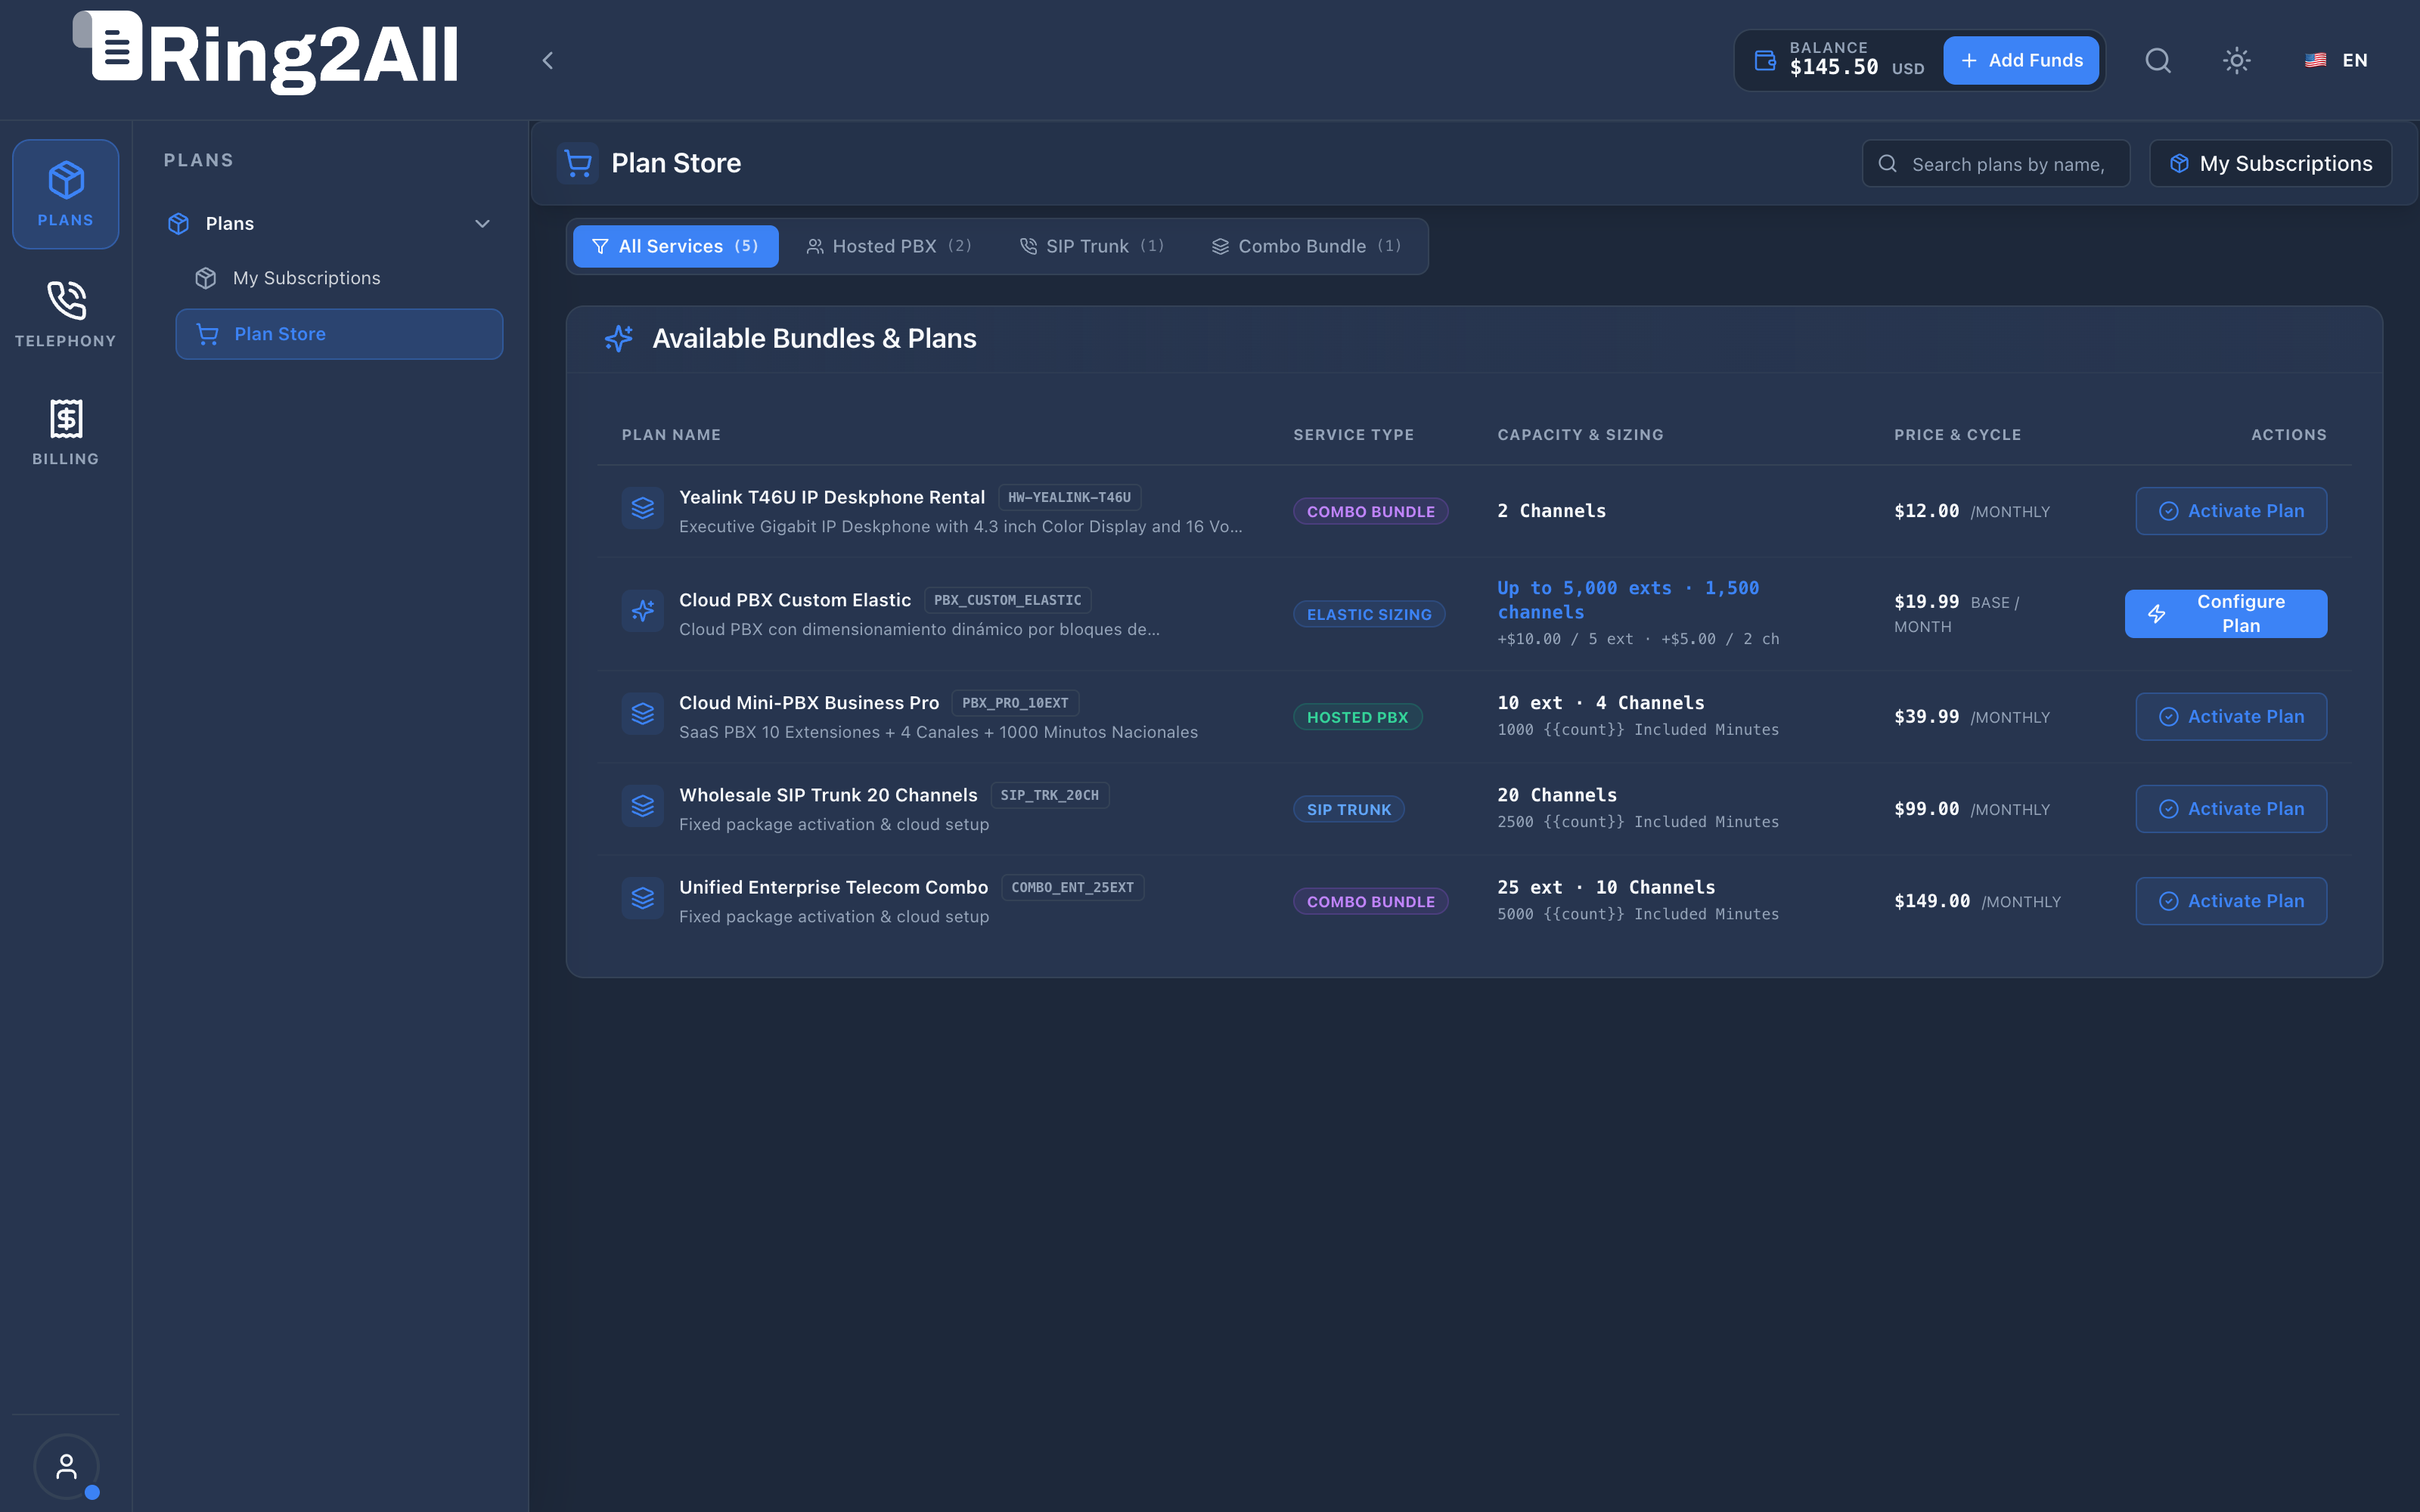Click the Cloud Mini-PBX Business Pro icon
Screen dimensions: 2420x1512
(x=643, y=714)
